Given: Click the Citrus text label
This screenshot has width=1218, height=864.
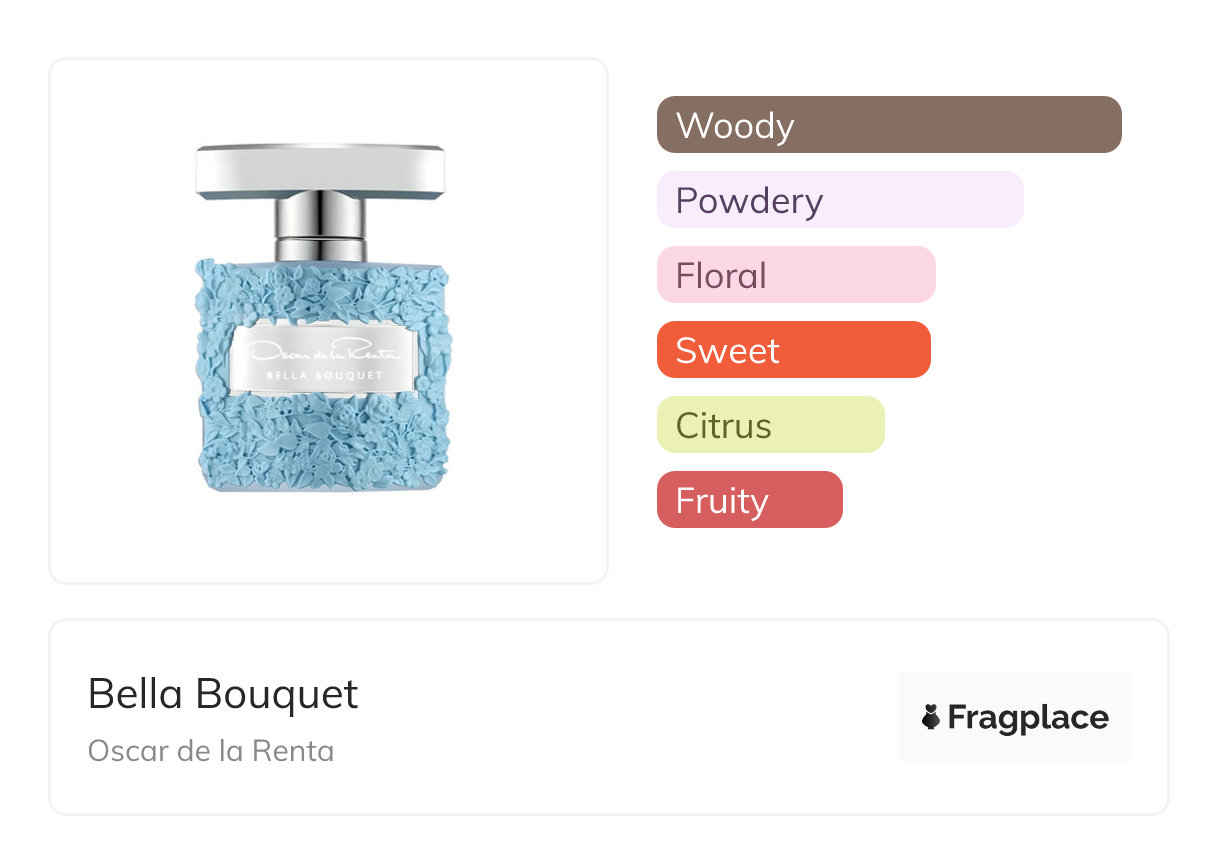Looking at the screenshot, I should pyautogui.click(x=723, y=425).
